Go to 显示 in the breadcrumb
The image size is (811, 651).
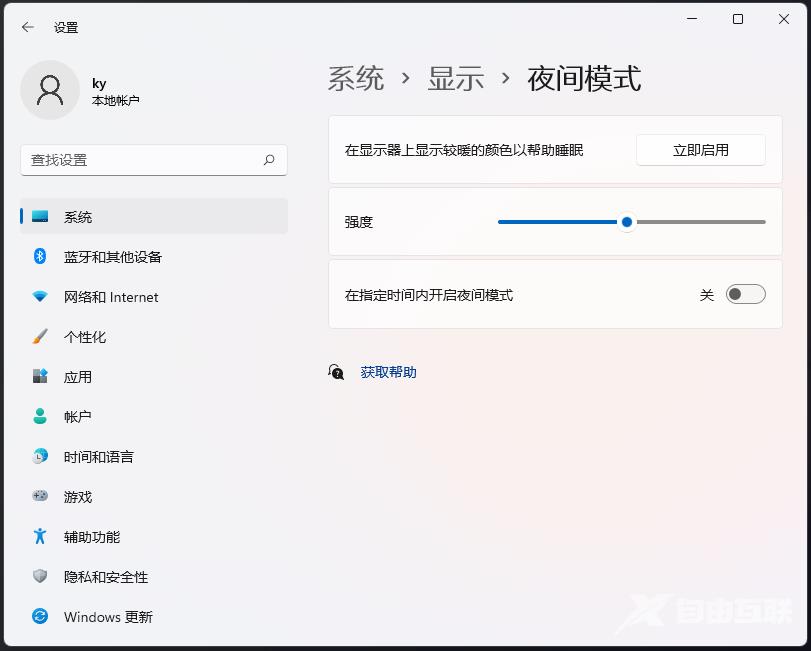click(456, 79)
